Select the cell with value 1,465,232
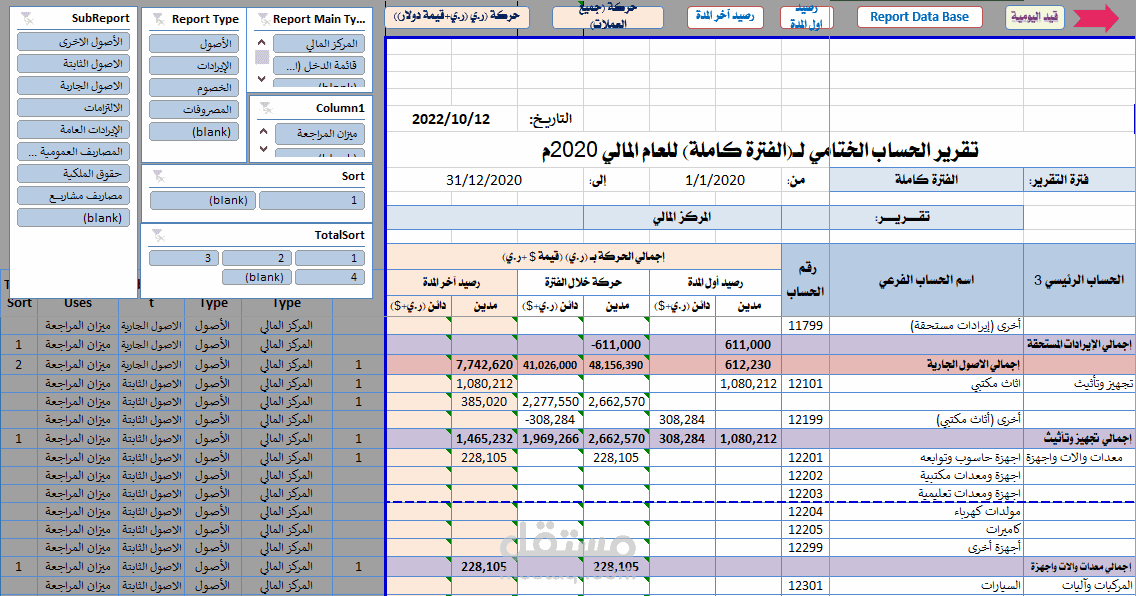Screen dimensions: 1136x596 [x=484, y=438]
